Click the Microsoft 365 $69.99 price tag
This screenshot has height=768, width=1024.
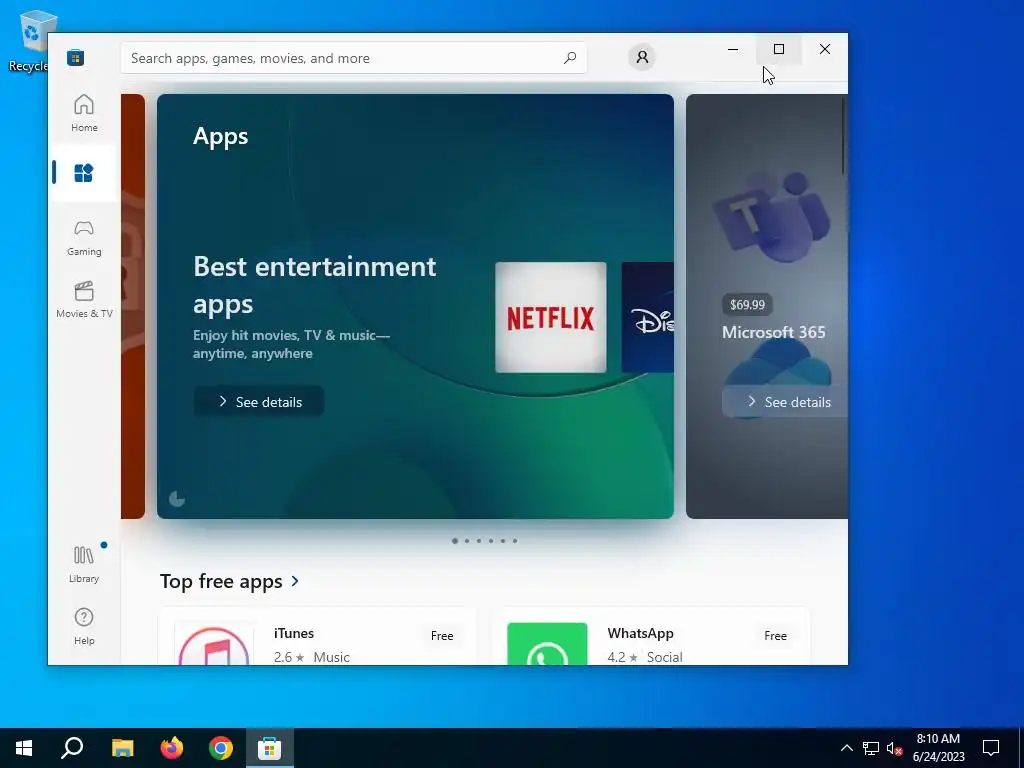tap(747, 305)
